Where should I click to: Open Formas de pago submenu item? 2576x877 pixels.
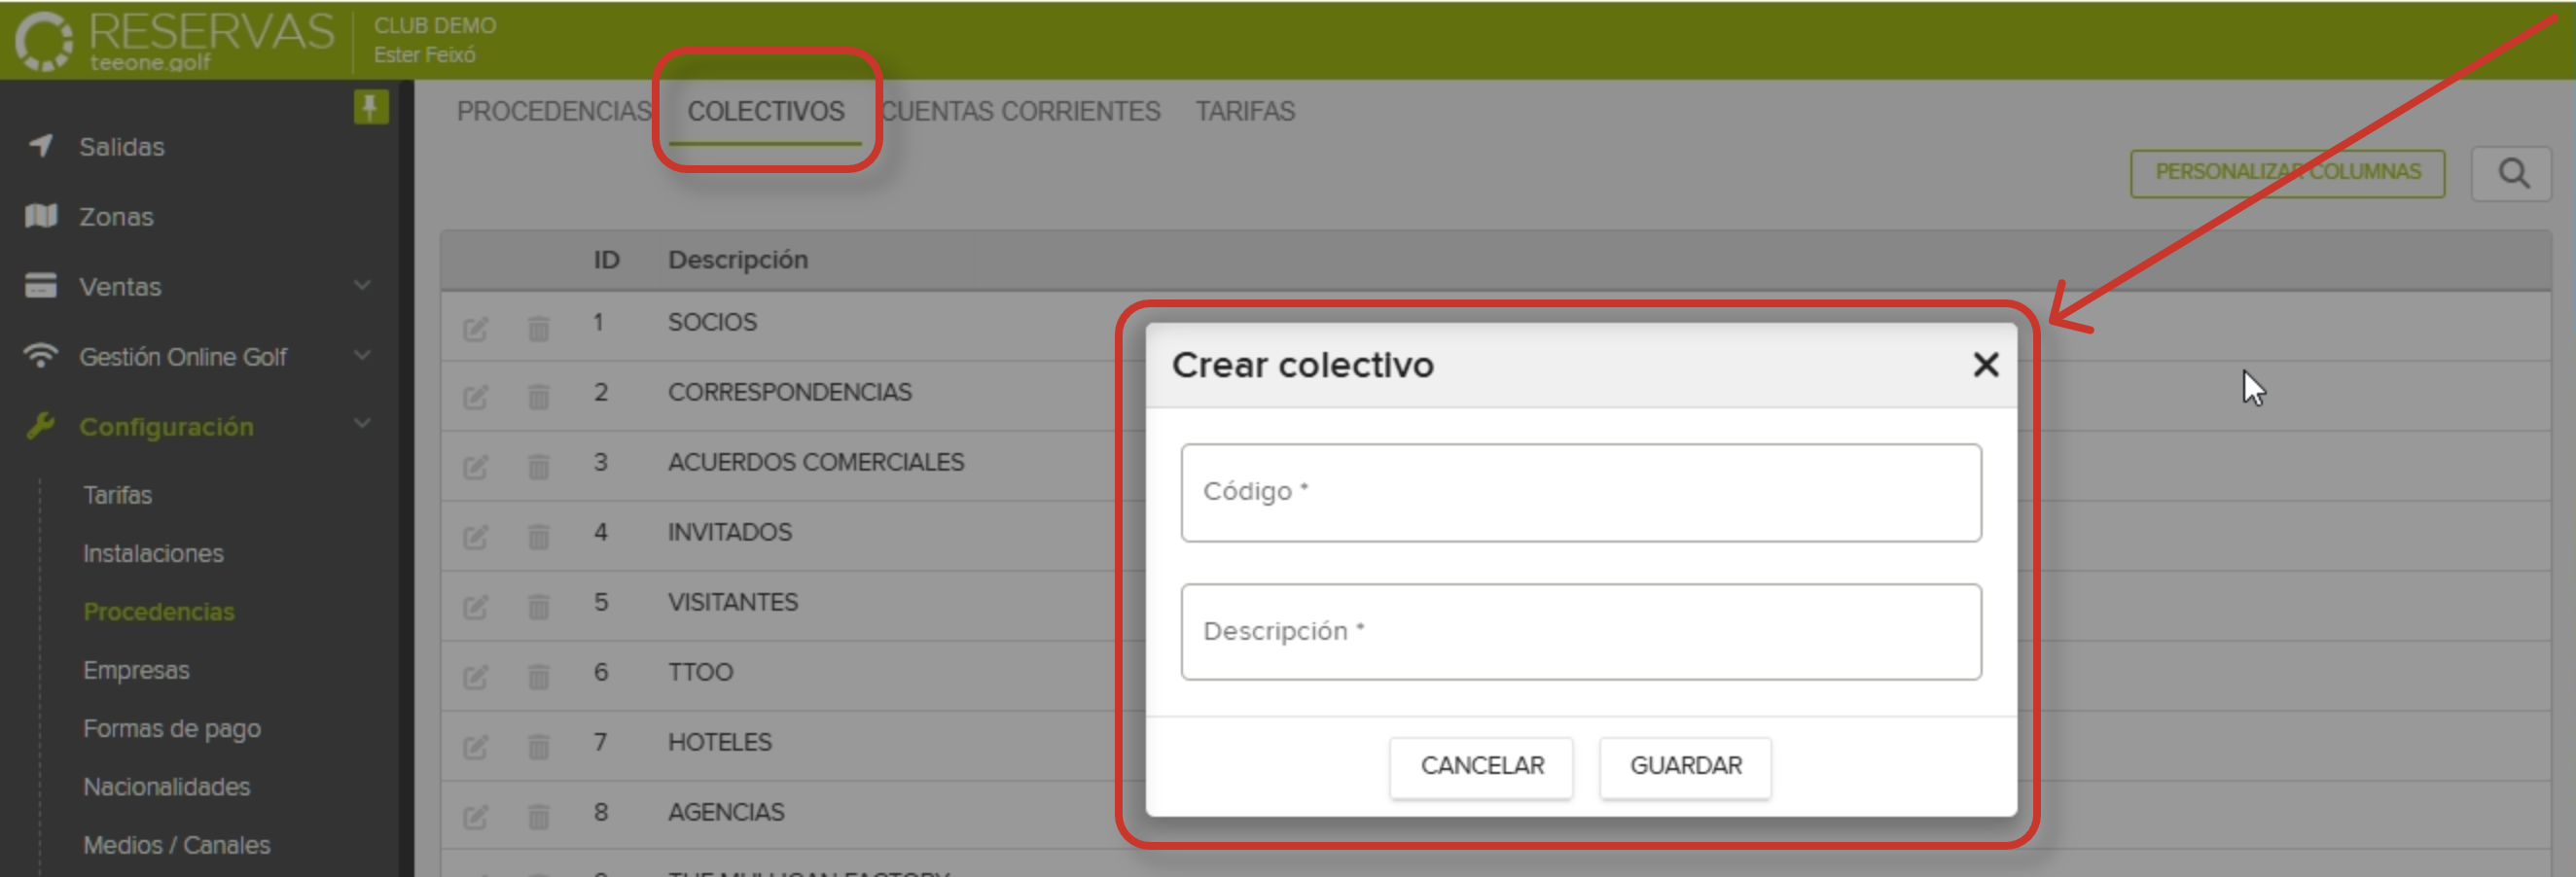click(x=172, y=729)
